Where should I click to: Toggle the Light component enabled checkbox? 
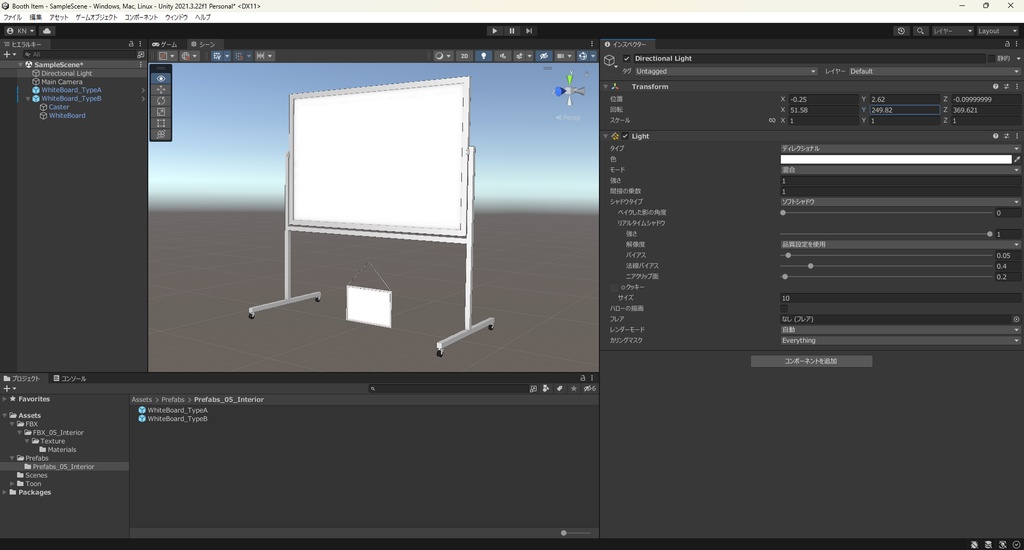(x=625, y=136)
